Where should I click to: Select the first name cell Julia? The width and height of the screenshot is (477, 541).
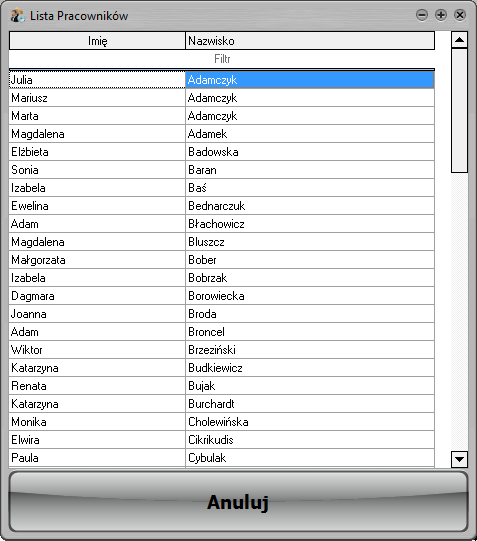click(x=97, y=80)
